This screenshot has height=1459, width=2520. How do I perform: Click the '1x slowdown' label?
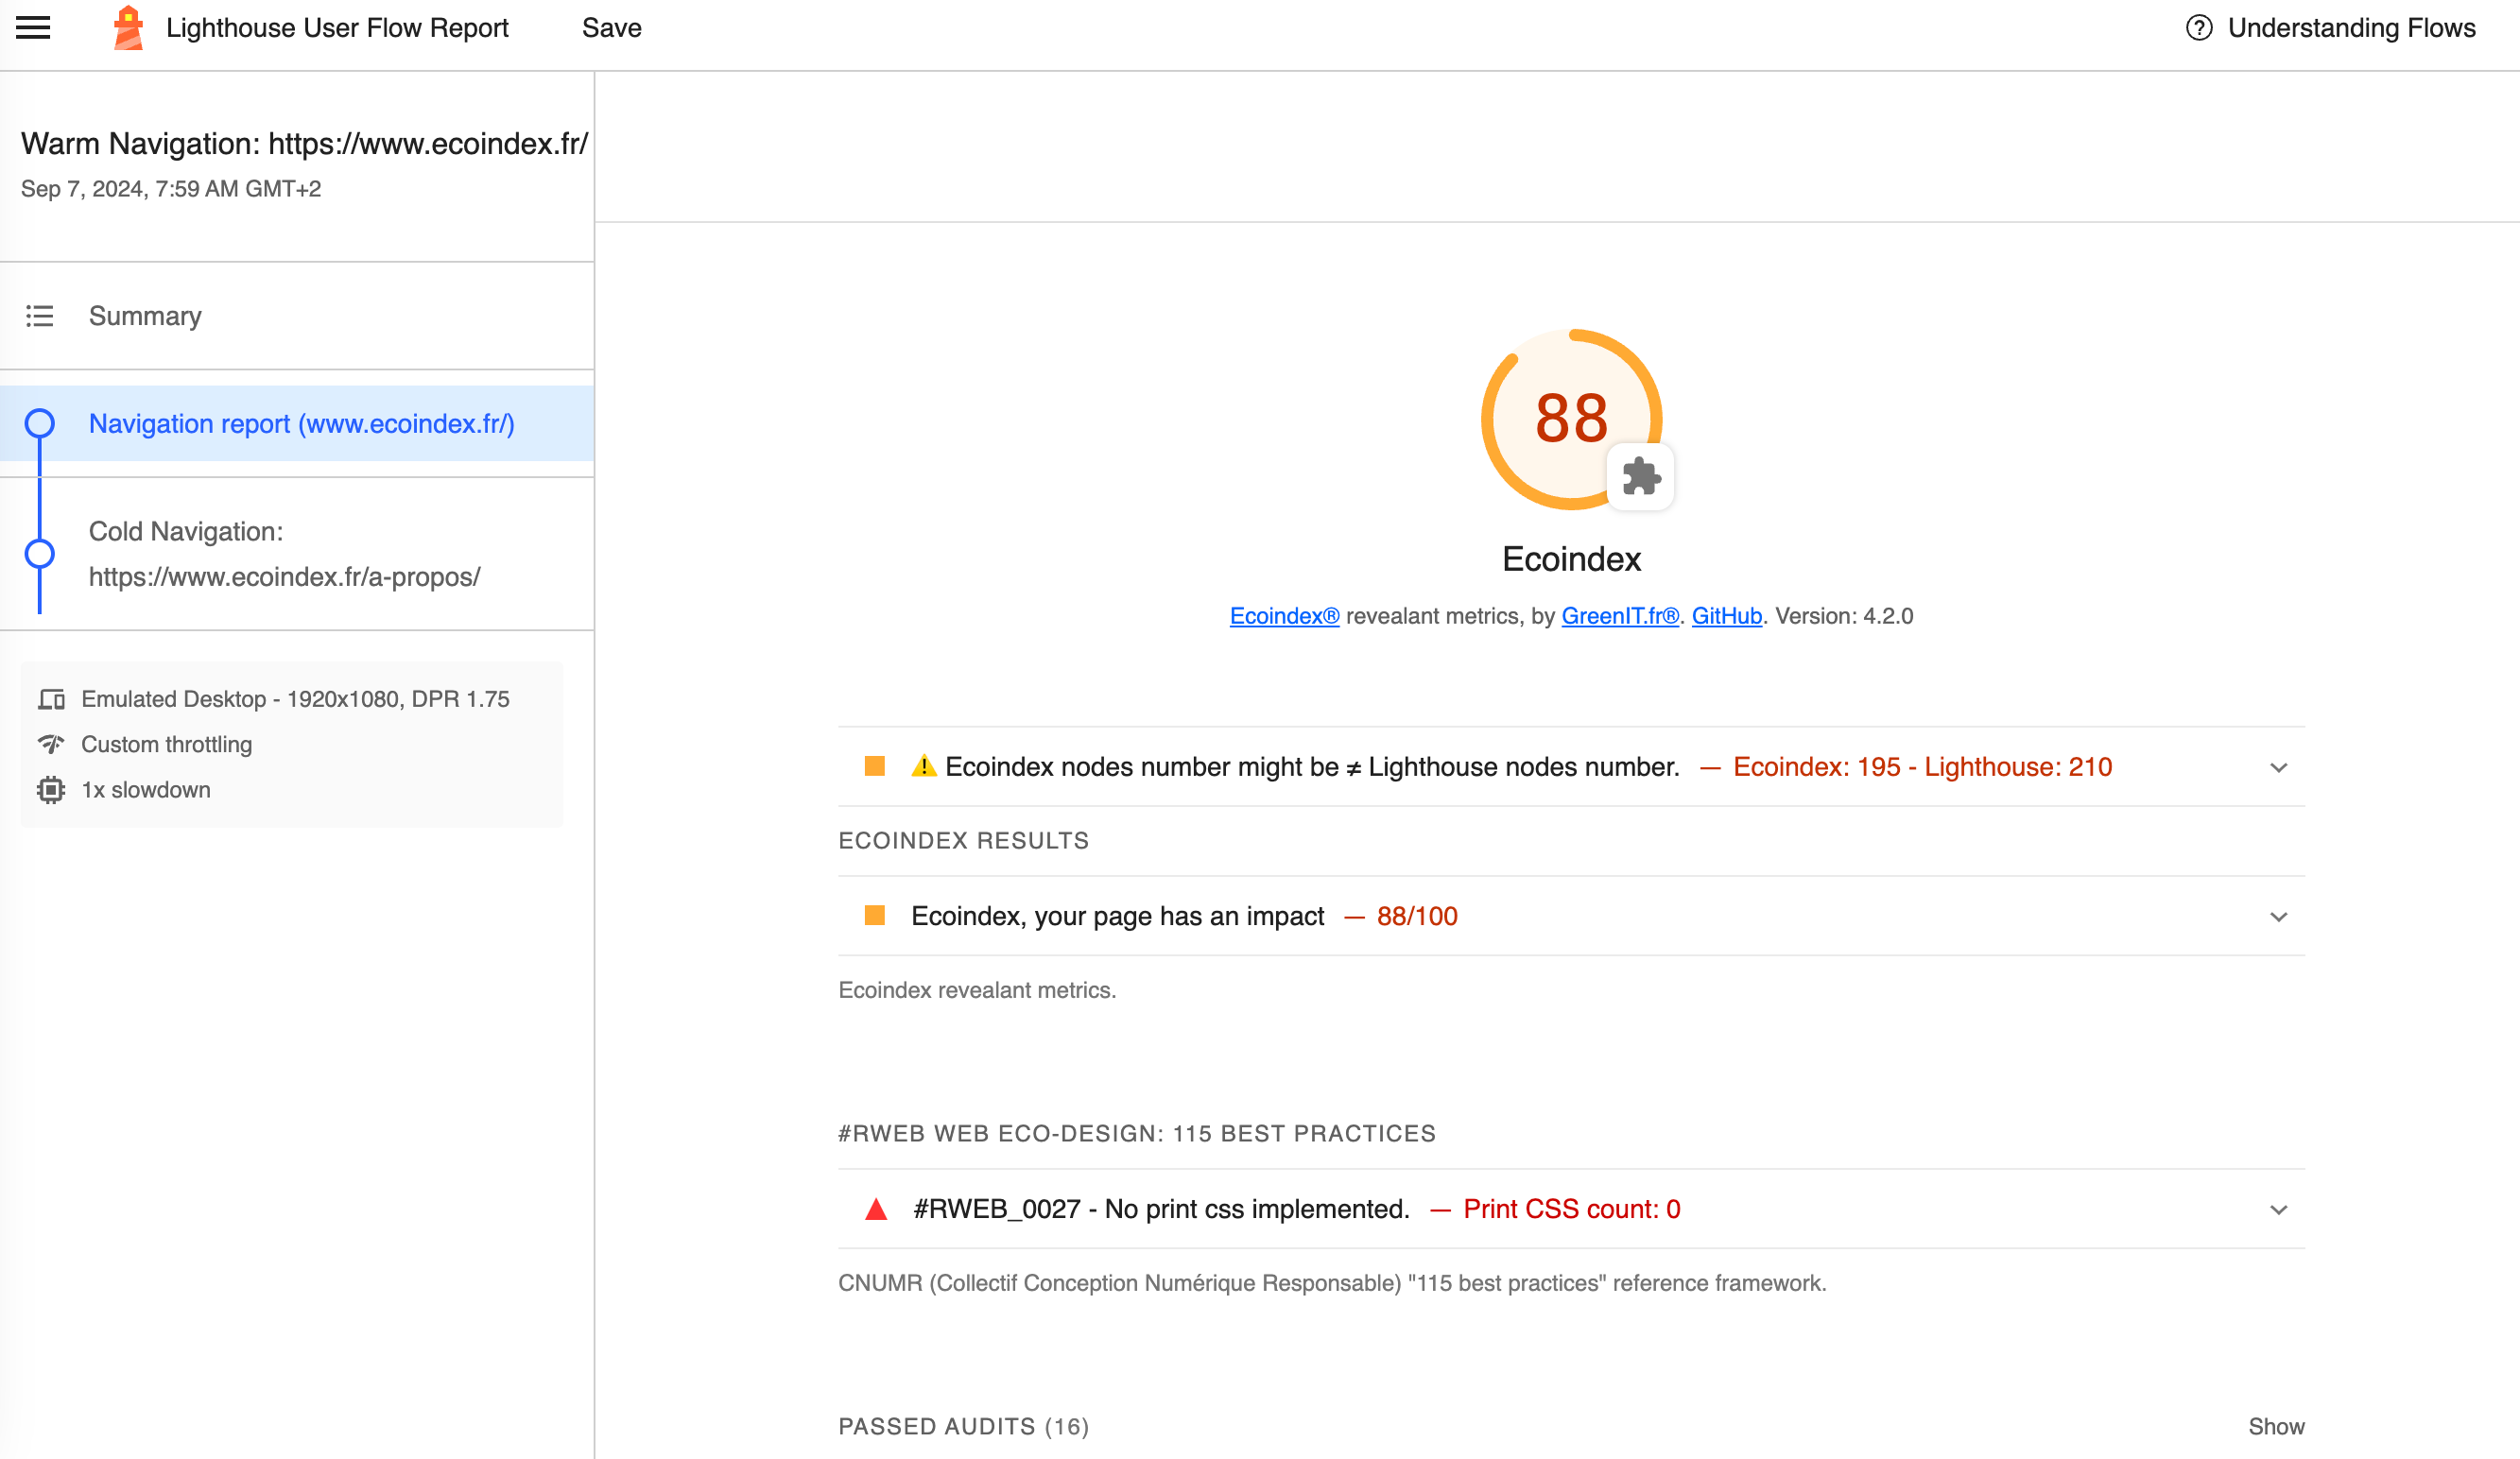(x=146, y=790)
